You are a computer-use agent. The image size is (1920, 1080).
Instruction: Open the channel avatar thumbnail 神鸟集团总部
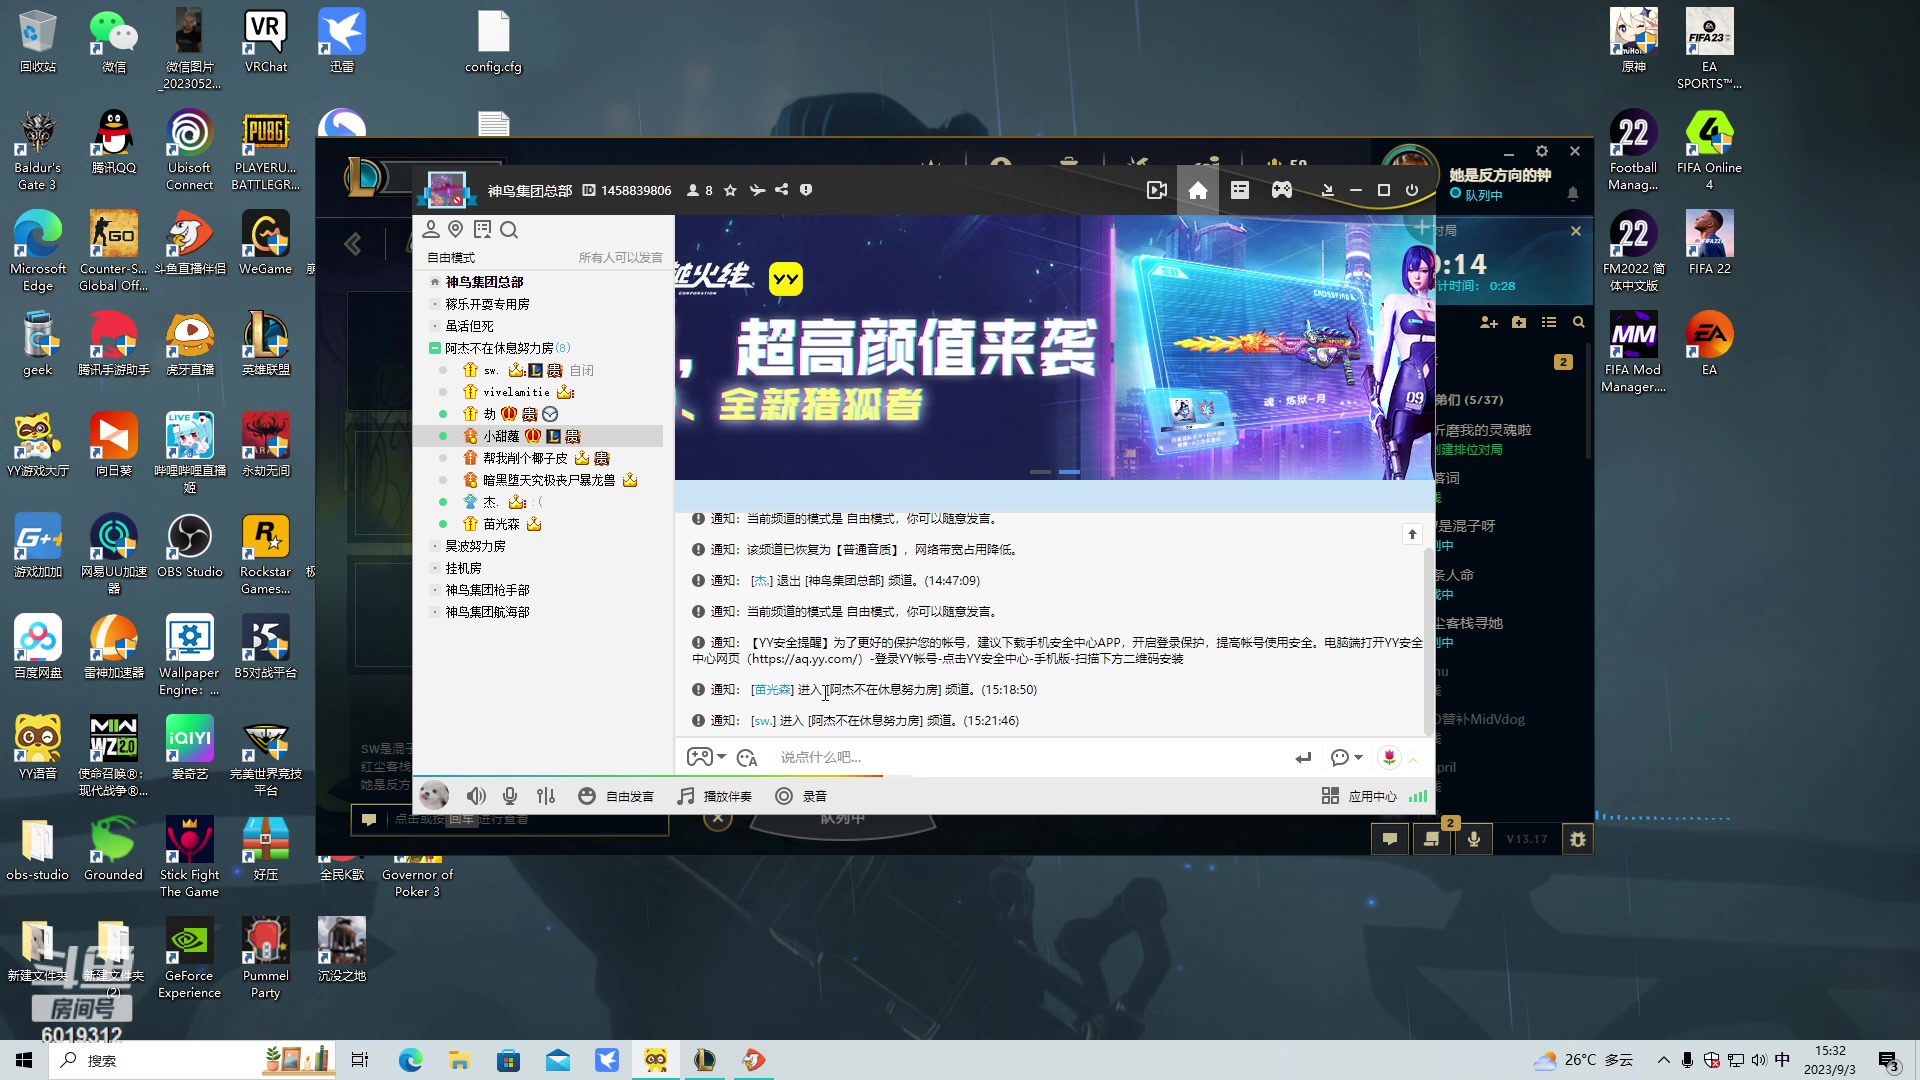point(446,189)
